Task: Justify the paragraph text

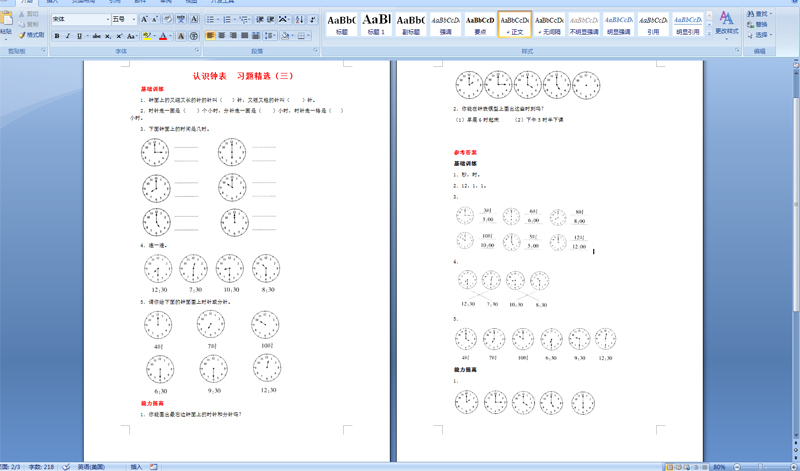Action: click(x=244, y=36)
